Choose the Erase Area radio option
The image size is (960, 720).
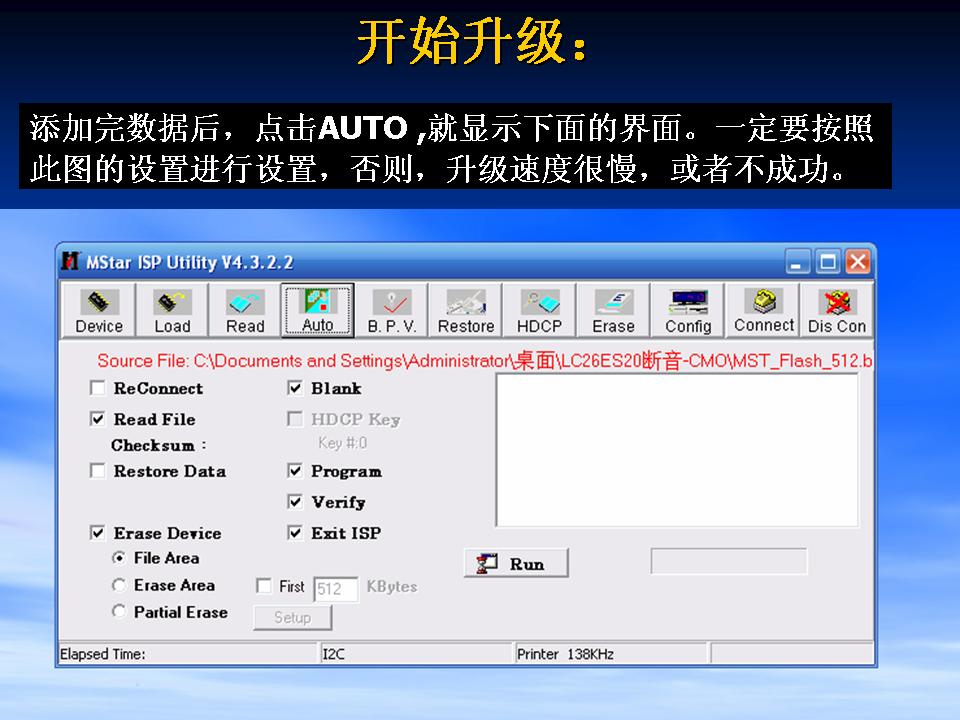[x=119, y=585]
